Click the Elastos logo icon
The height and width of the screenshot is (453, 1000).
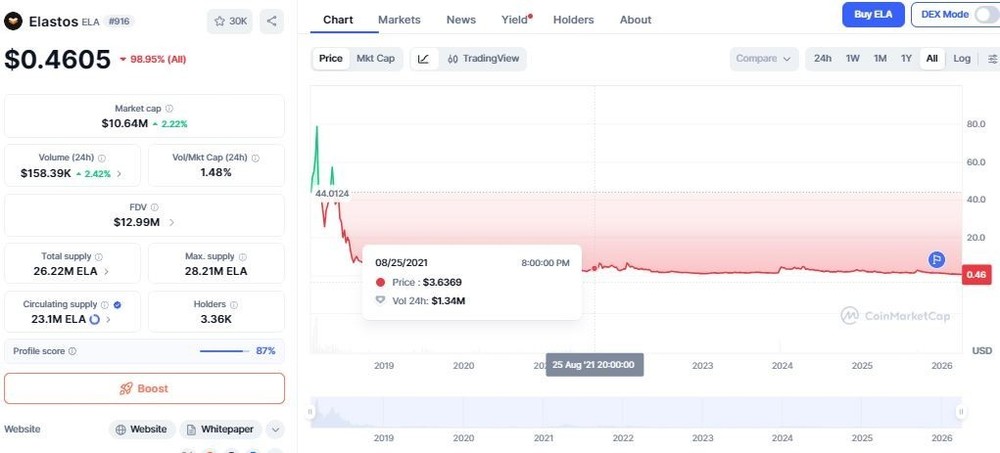[14, 21]
